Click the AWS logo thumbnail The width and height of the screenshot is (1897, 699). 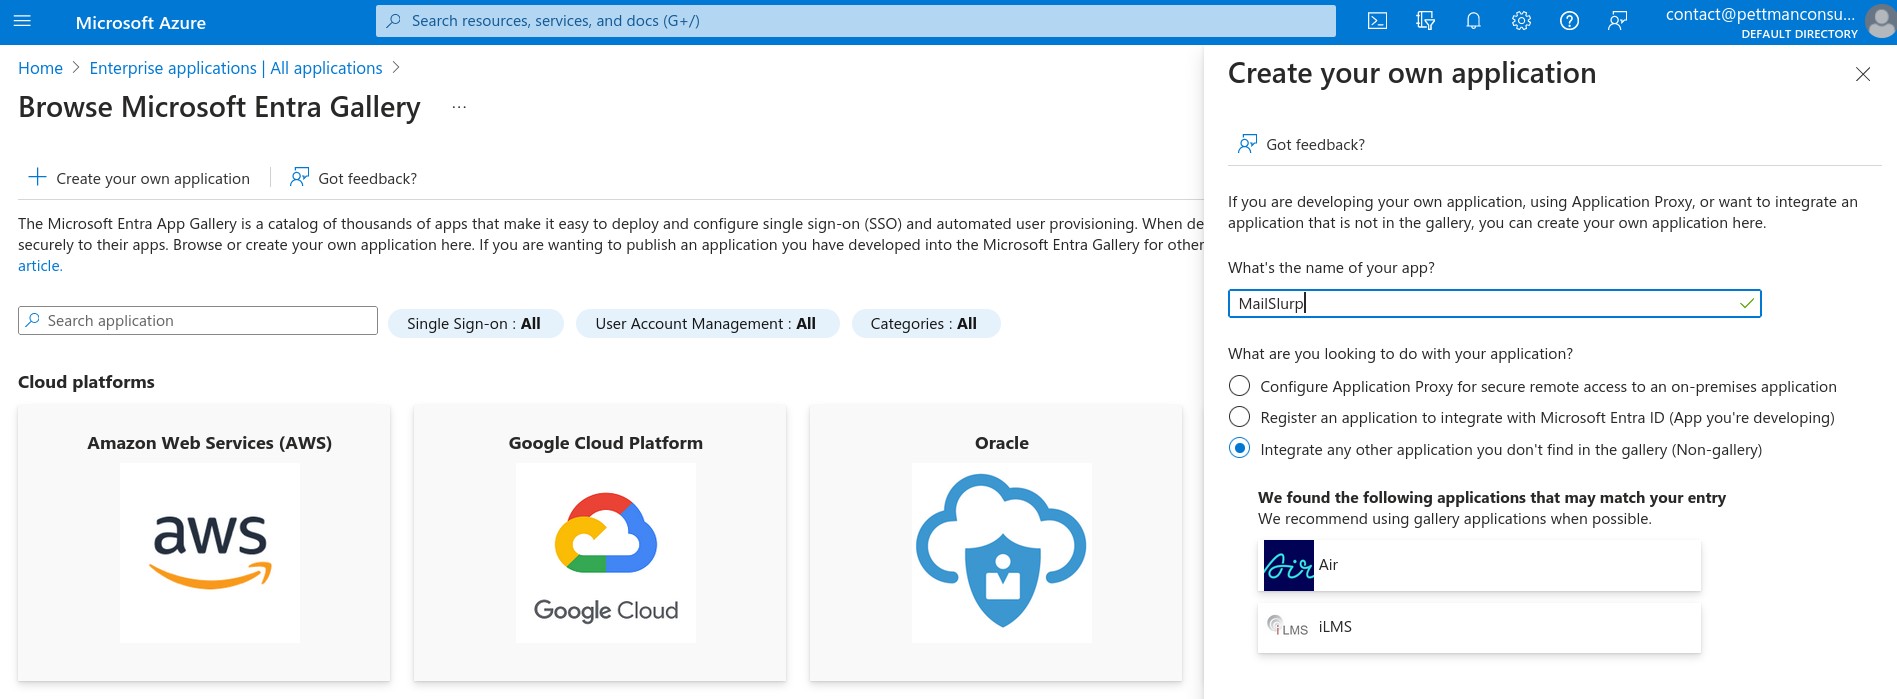coord(210,552)
